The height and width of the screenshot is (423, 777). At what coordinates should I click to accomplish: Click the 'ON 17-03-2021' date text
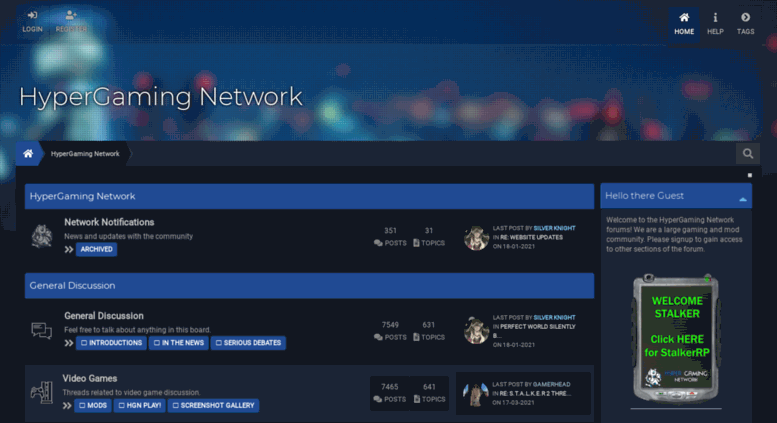(513, 403)
